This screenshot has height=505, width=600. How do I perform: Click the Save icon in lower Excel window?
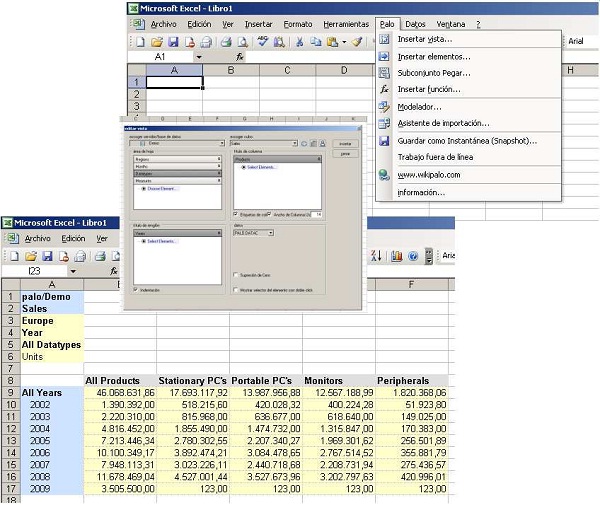point(47,256)
